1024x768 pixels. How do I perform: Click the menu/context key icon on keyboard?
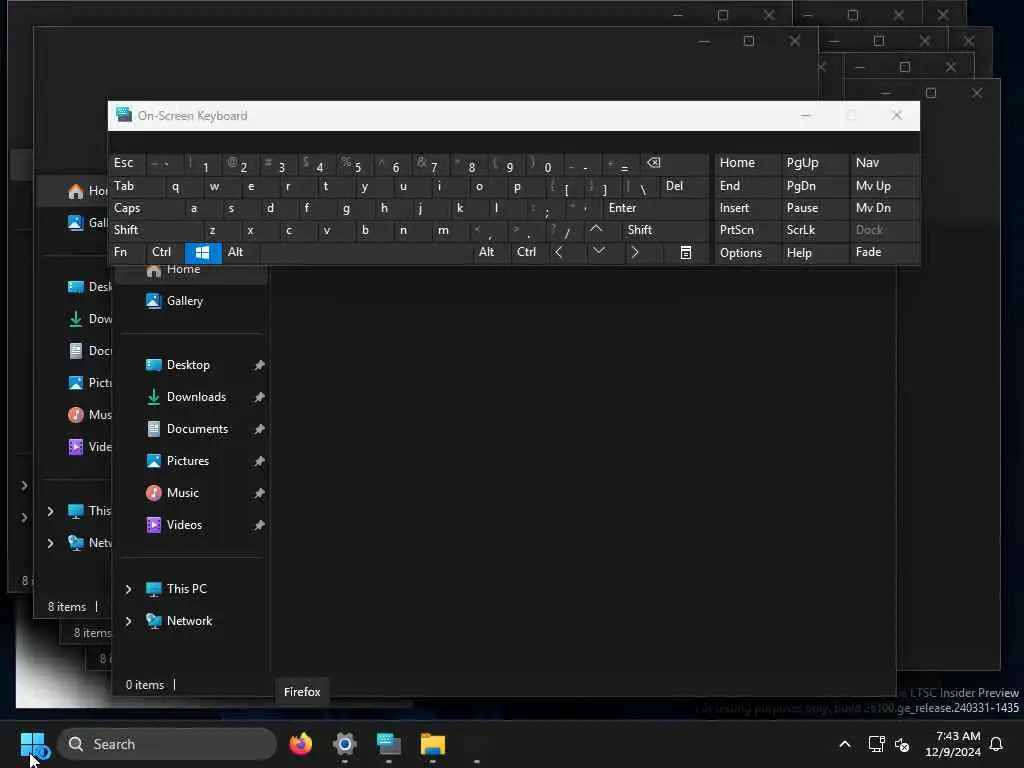686,253
